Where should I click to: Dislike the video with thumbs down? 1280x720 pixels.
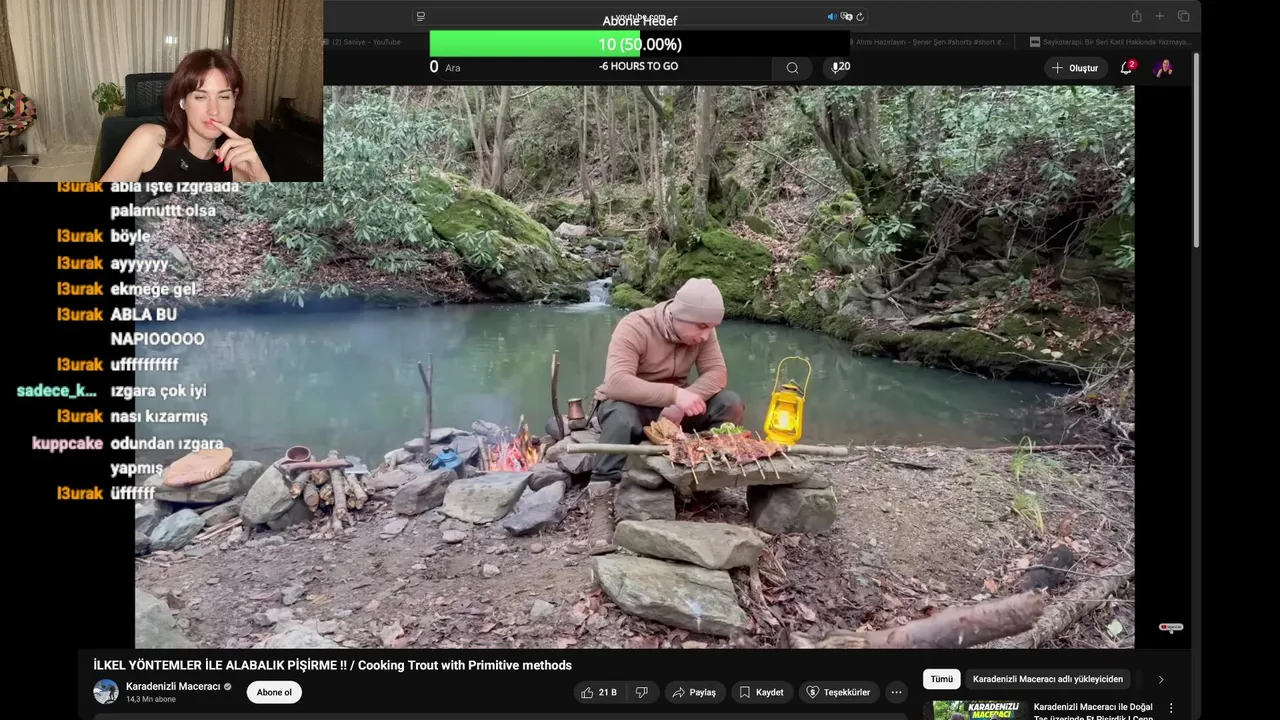[x=642, y=692]
